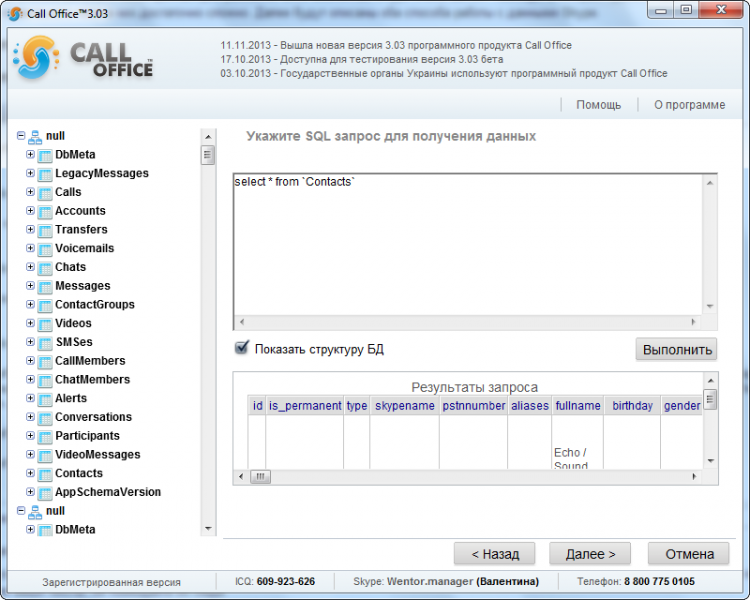Click the pstnnumber column header
Image resolution: width=750 pixels, height=600 pixels.
(474, 406)
